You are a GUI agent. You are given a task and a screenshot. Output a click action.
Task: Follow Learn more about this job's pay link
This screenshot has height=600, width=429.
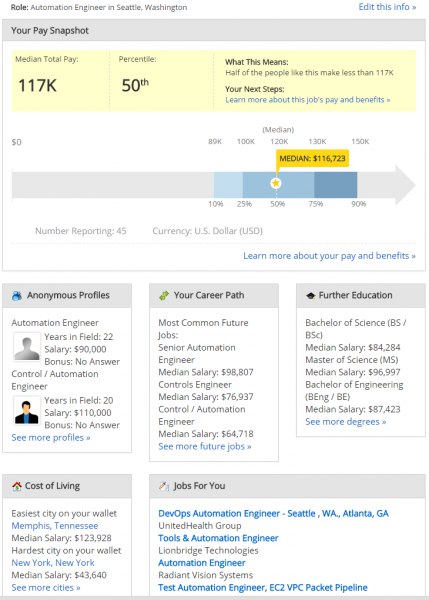click(308, 100)
